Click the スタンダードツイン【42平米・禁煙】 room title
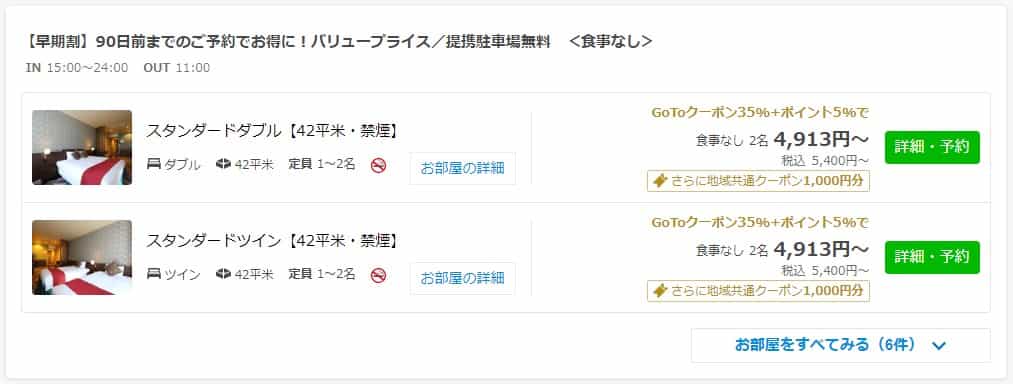The height and width of the screenshot is (384, 1013). pos(272,241)
